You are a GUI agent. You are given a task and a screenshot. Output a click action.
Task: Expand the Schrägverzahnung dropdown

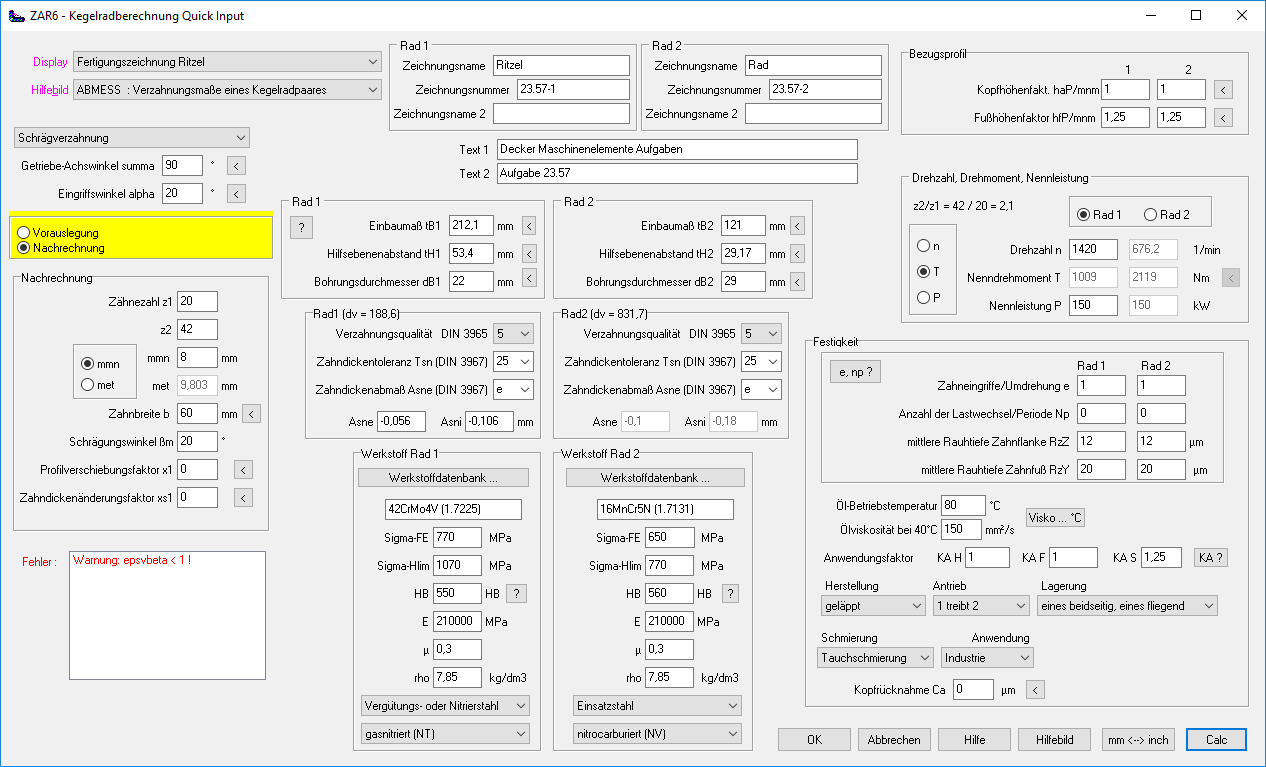pyautogui.click(x=132, y=138)
